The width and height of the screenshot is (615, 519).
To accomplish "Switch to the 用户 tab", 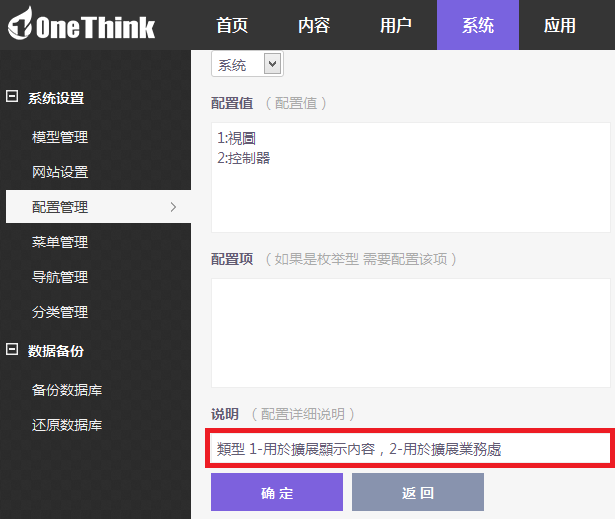I will pos(396,25).
